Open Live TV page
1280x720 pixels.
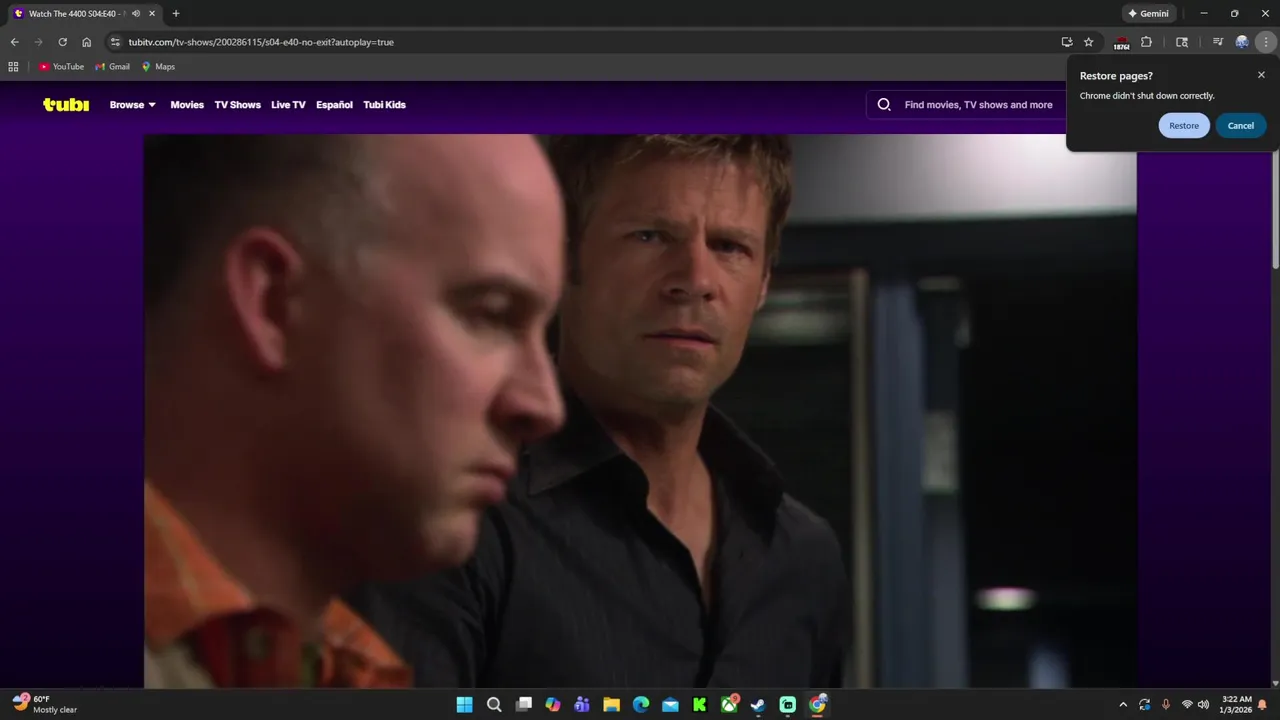pos(288,104)
